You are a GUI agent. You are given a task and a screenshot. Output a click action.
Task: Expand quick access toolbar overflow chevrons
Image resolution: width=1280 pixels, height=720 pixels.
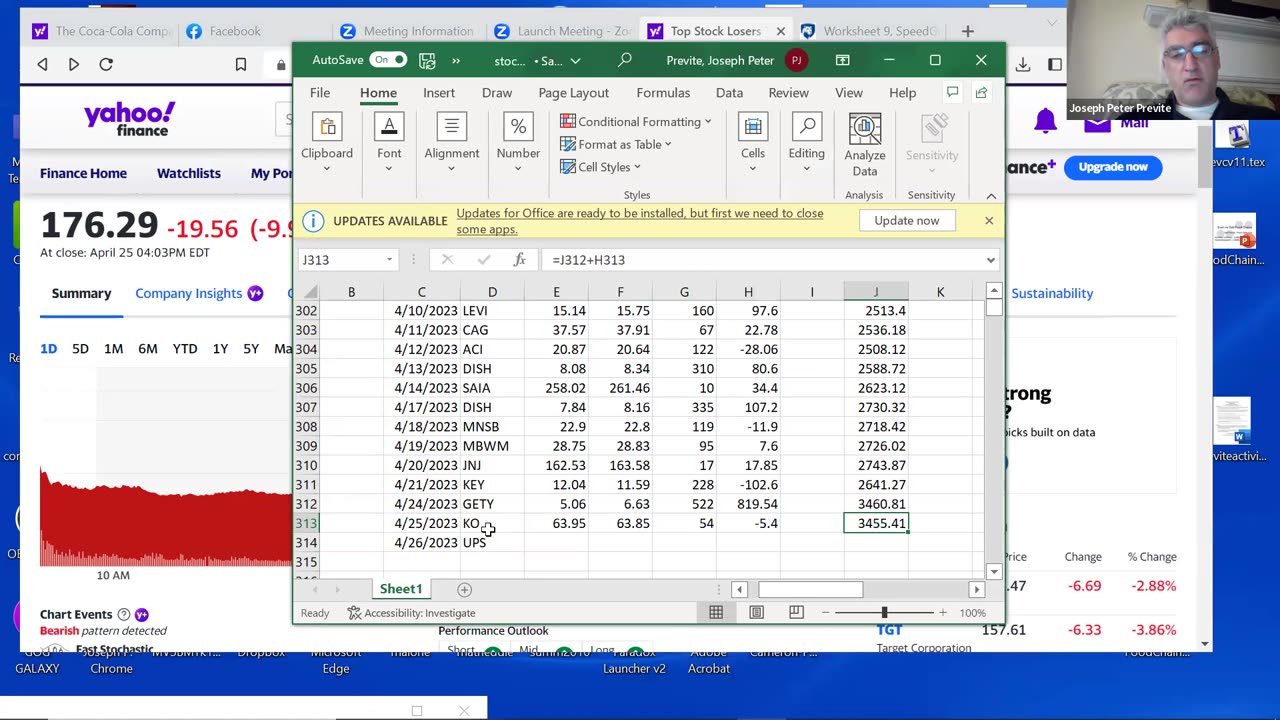point(456,60)
